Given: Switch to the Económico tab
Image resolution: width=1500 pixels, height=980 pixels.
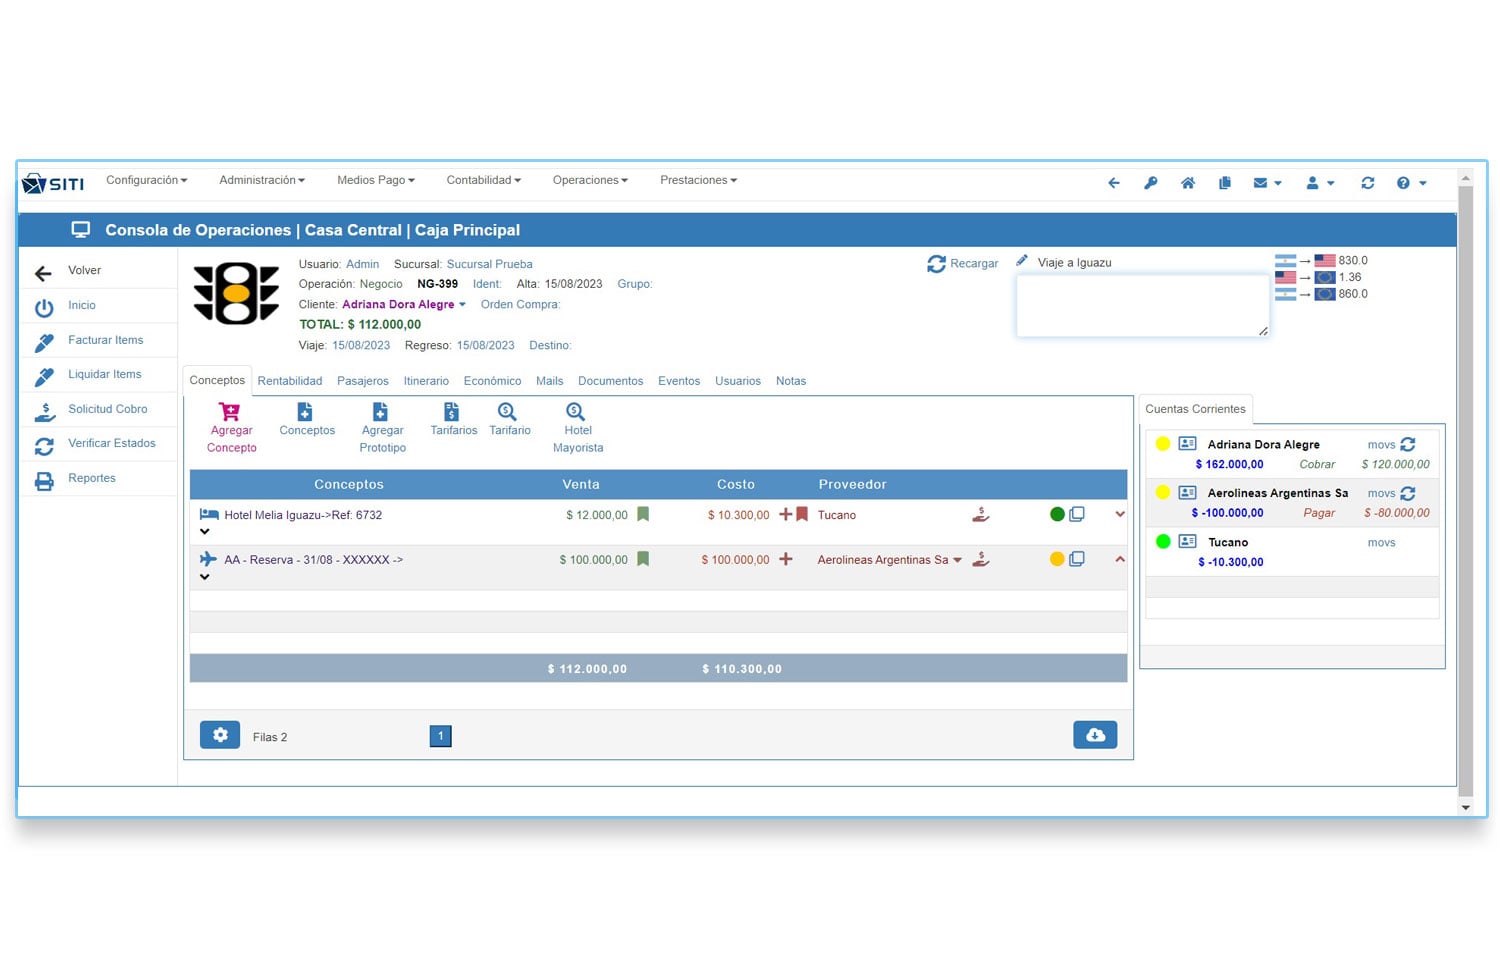Looking at the screenshot, I should pos(492,381).
